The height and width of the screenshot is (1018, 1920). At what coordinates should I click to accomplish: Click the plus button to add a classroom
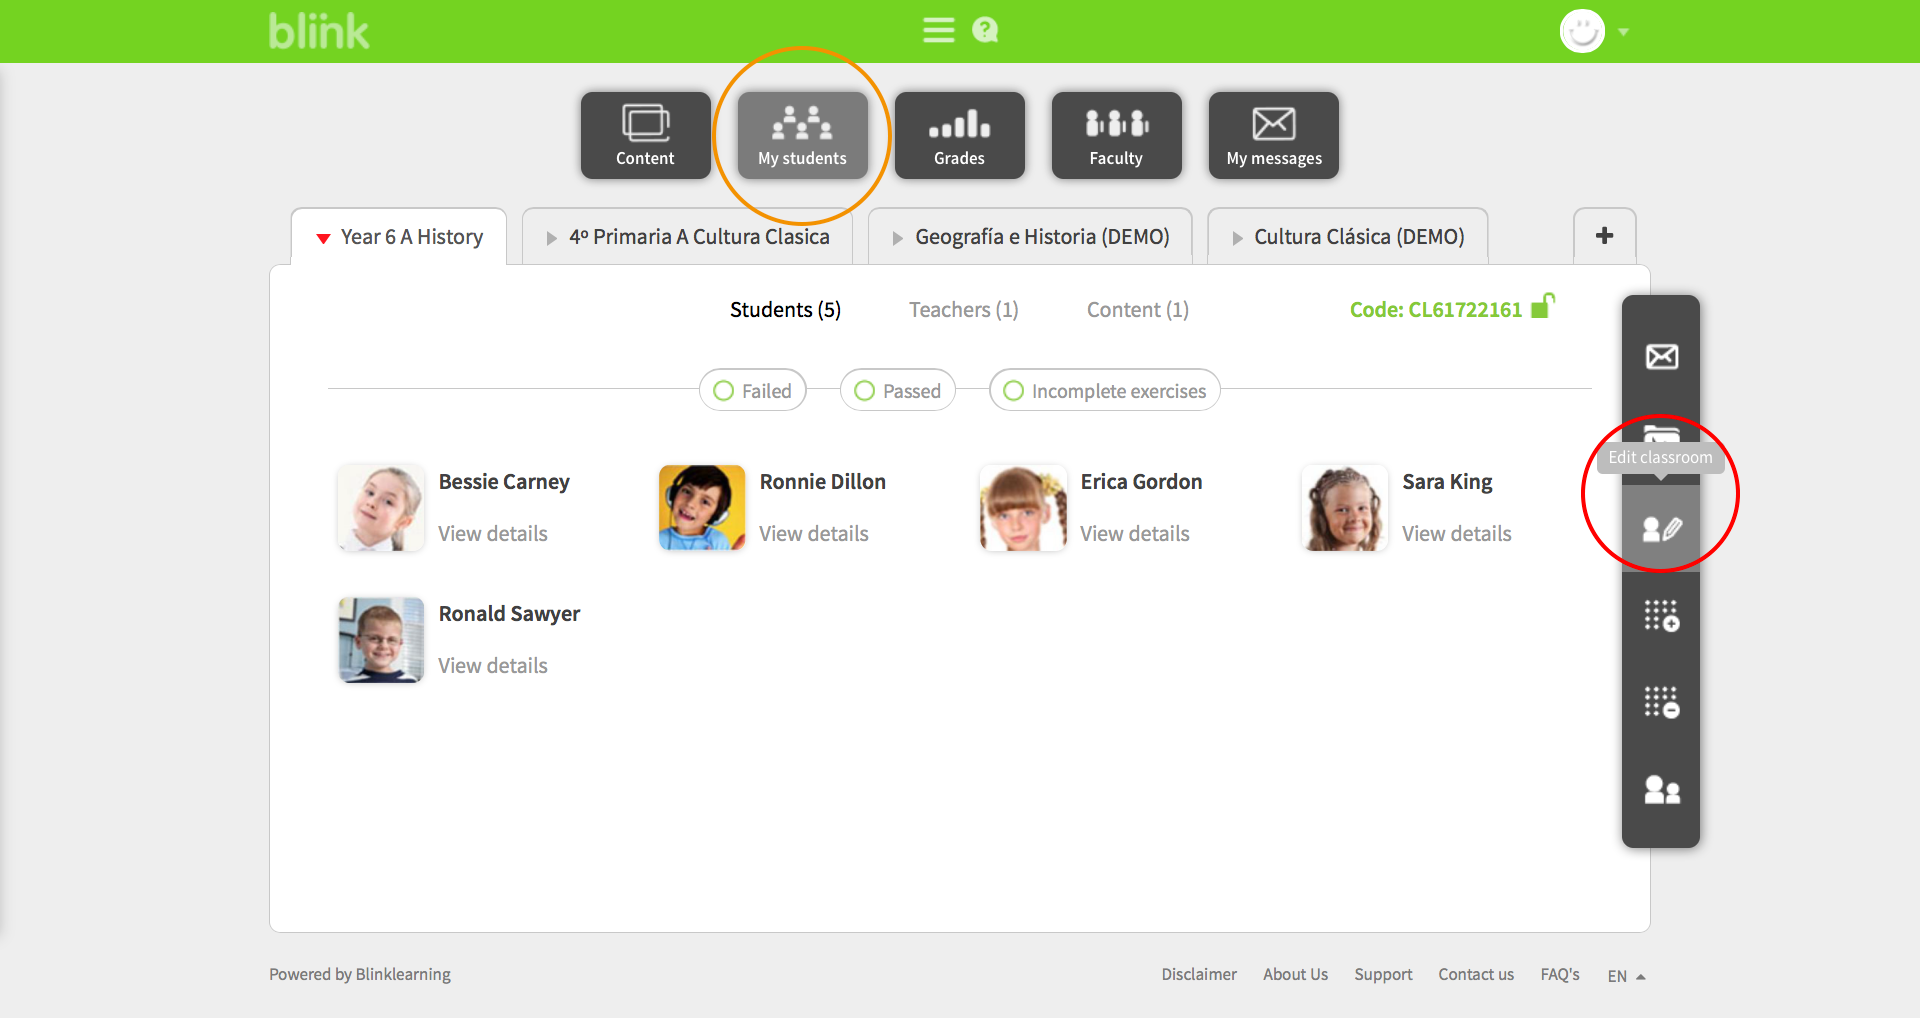[1604, 235]
